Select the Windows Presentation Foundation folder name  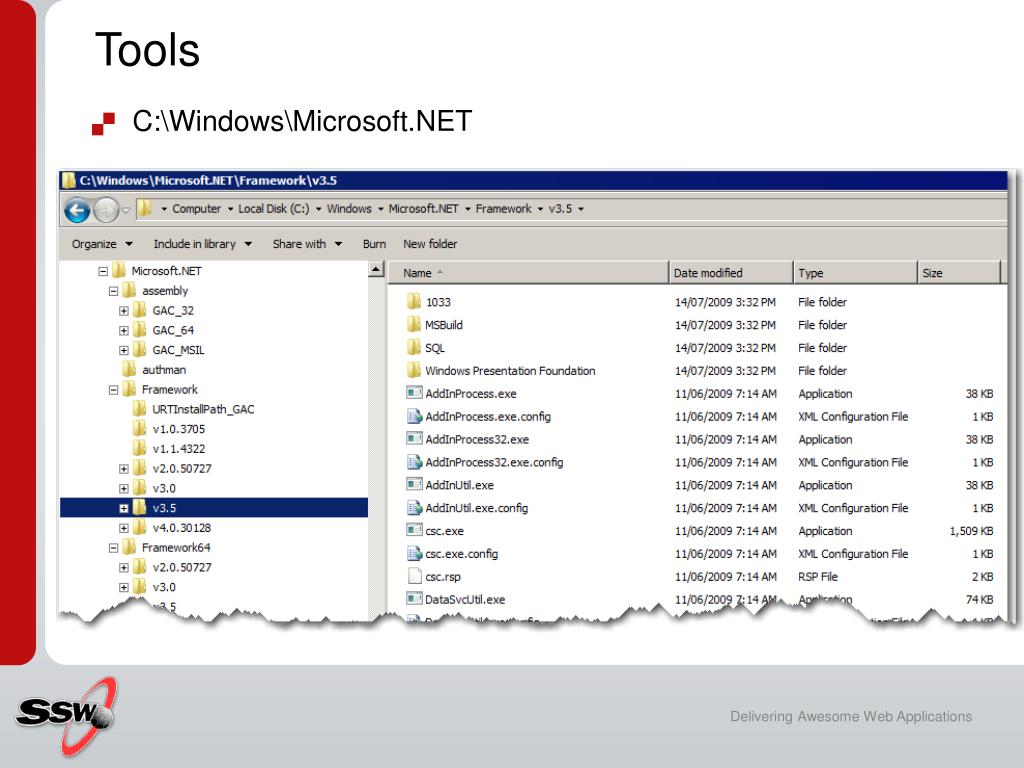[x=510, y=371]
